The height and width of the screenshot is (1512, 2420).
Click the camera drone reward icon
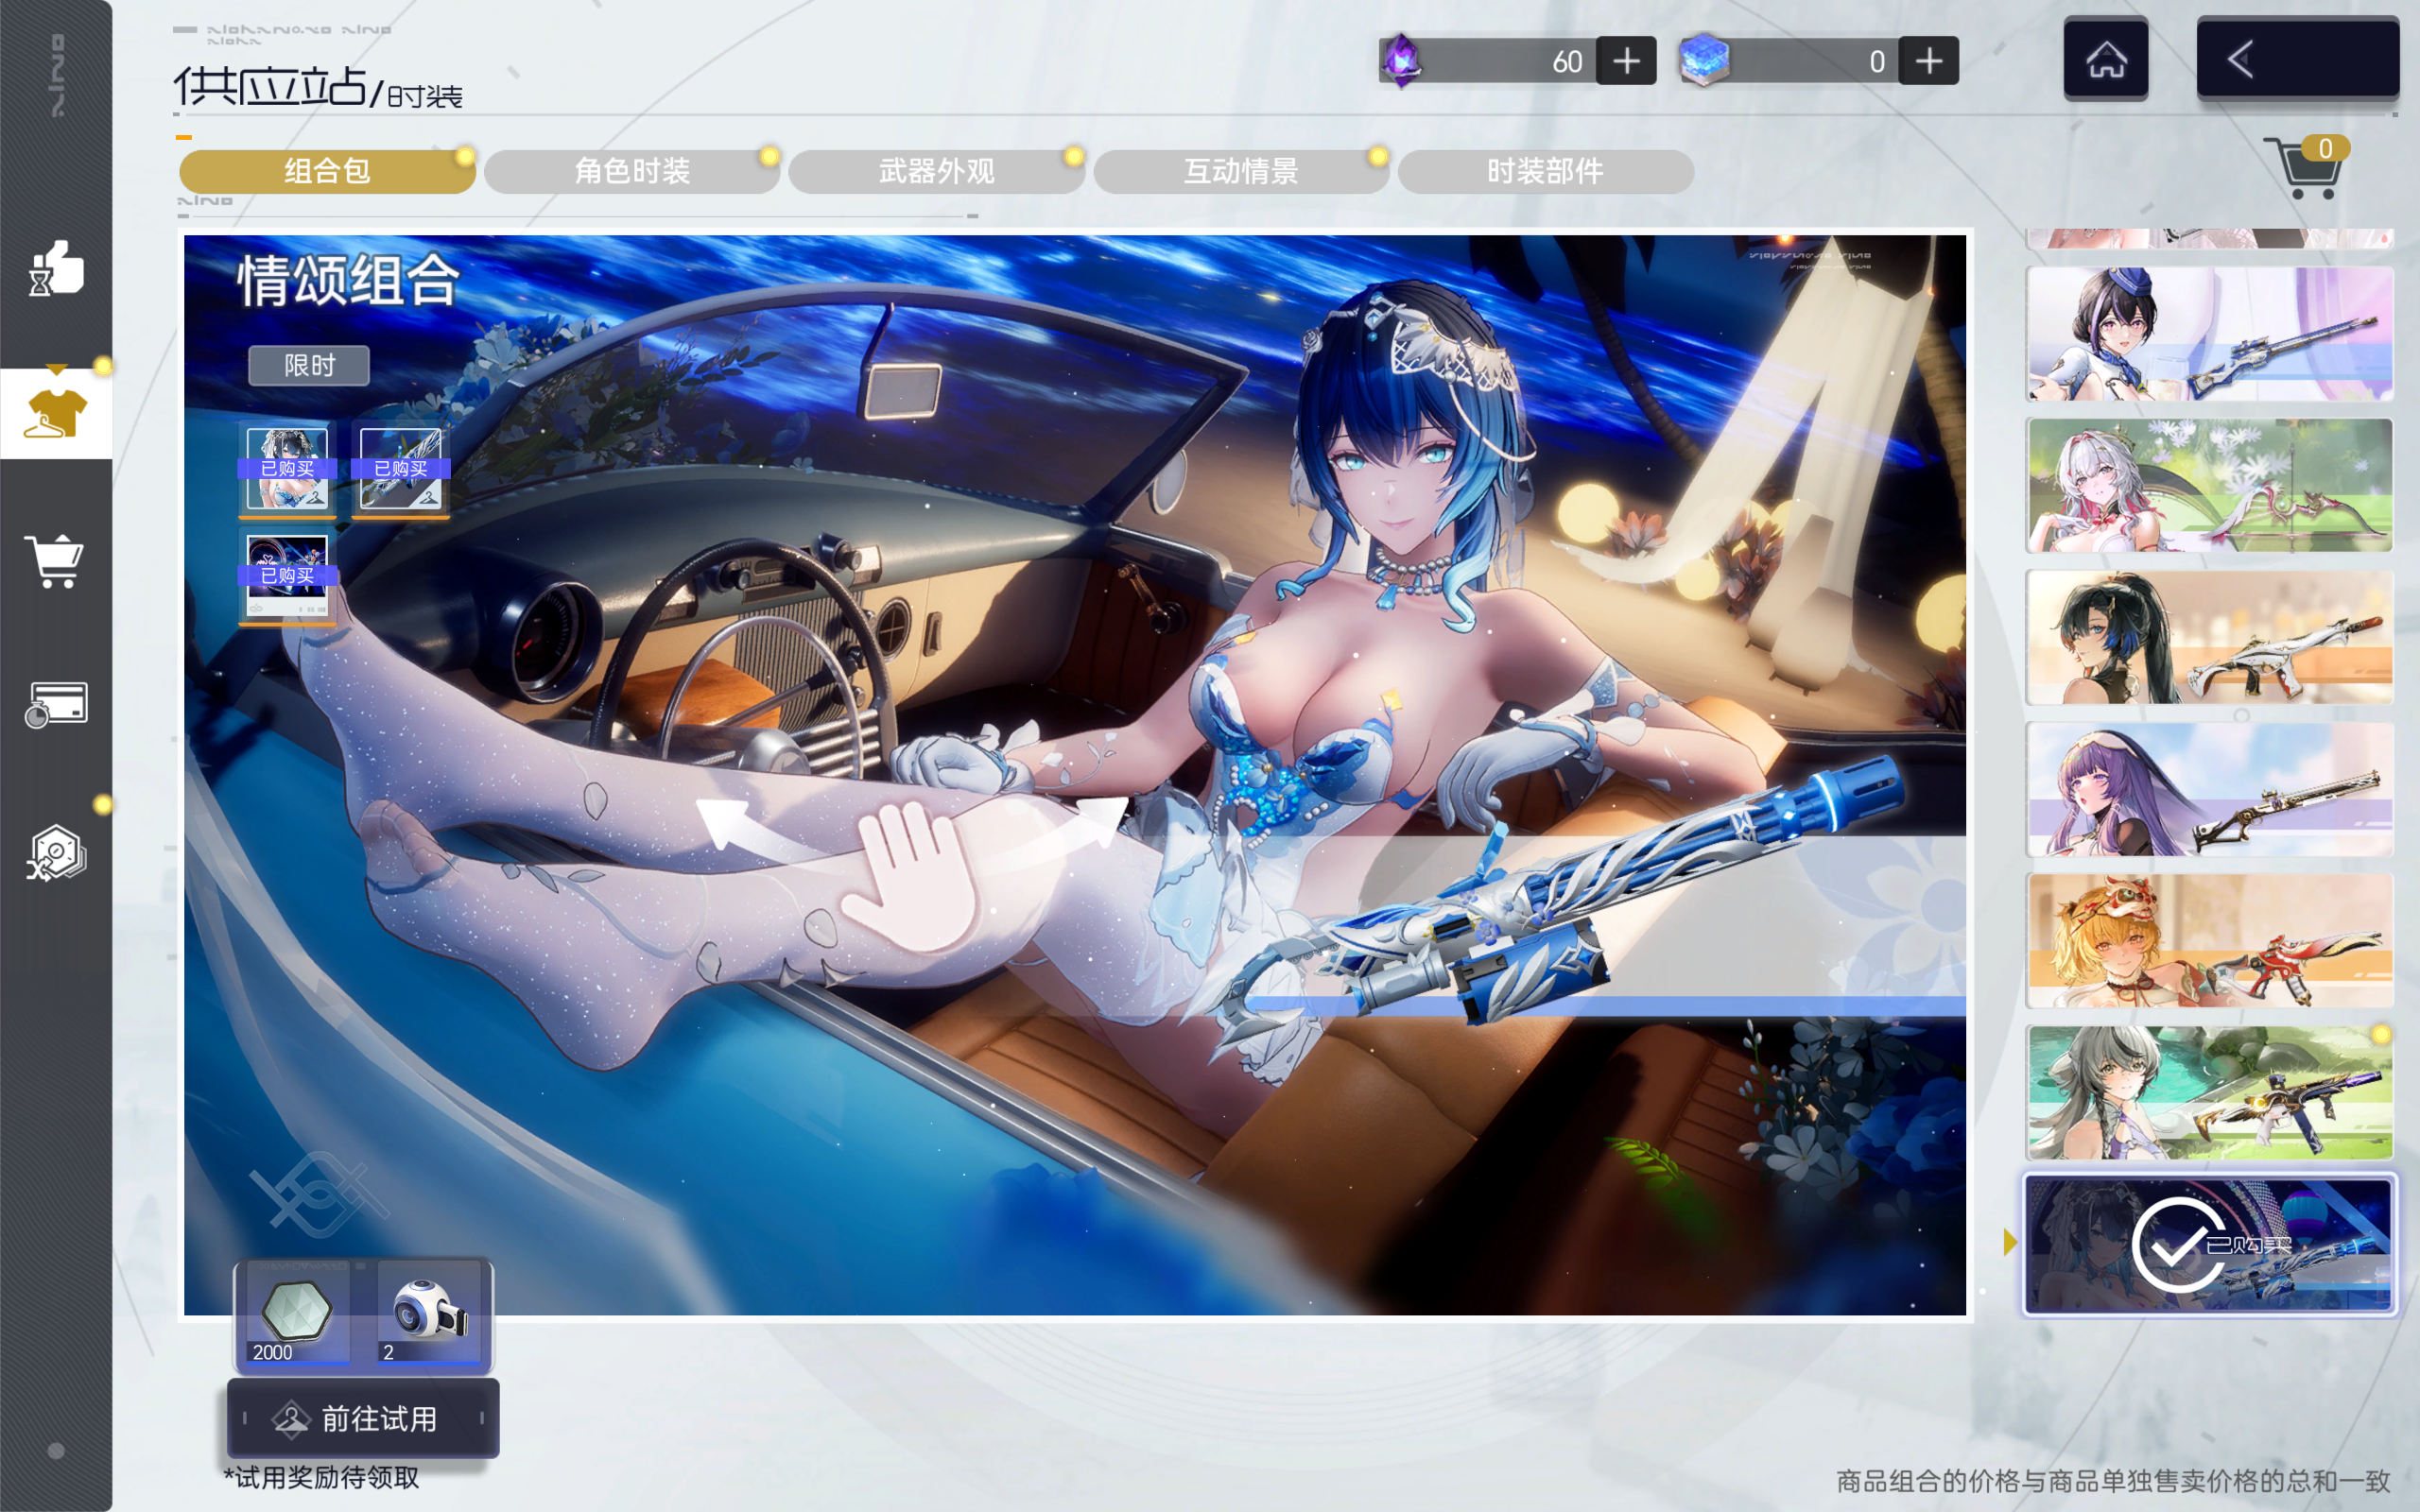(x=430, y=1312)
